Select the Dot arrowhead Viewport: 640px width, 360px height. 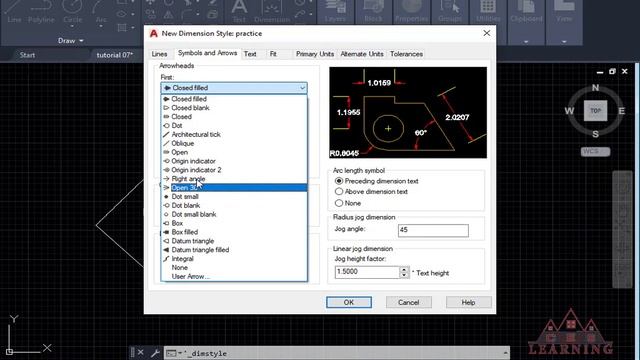(234, 126)
